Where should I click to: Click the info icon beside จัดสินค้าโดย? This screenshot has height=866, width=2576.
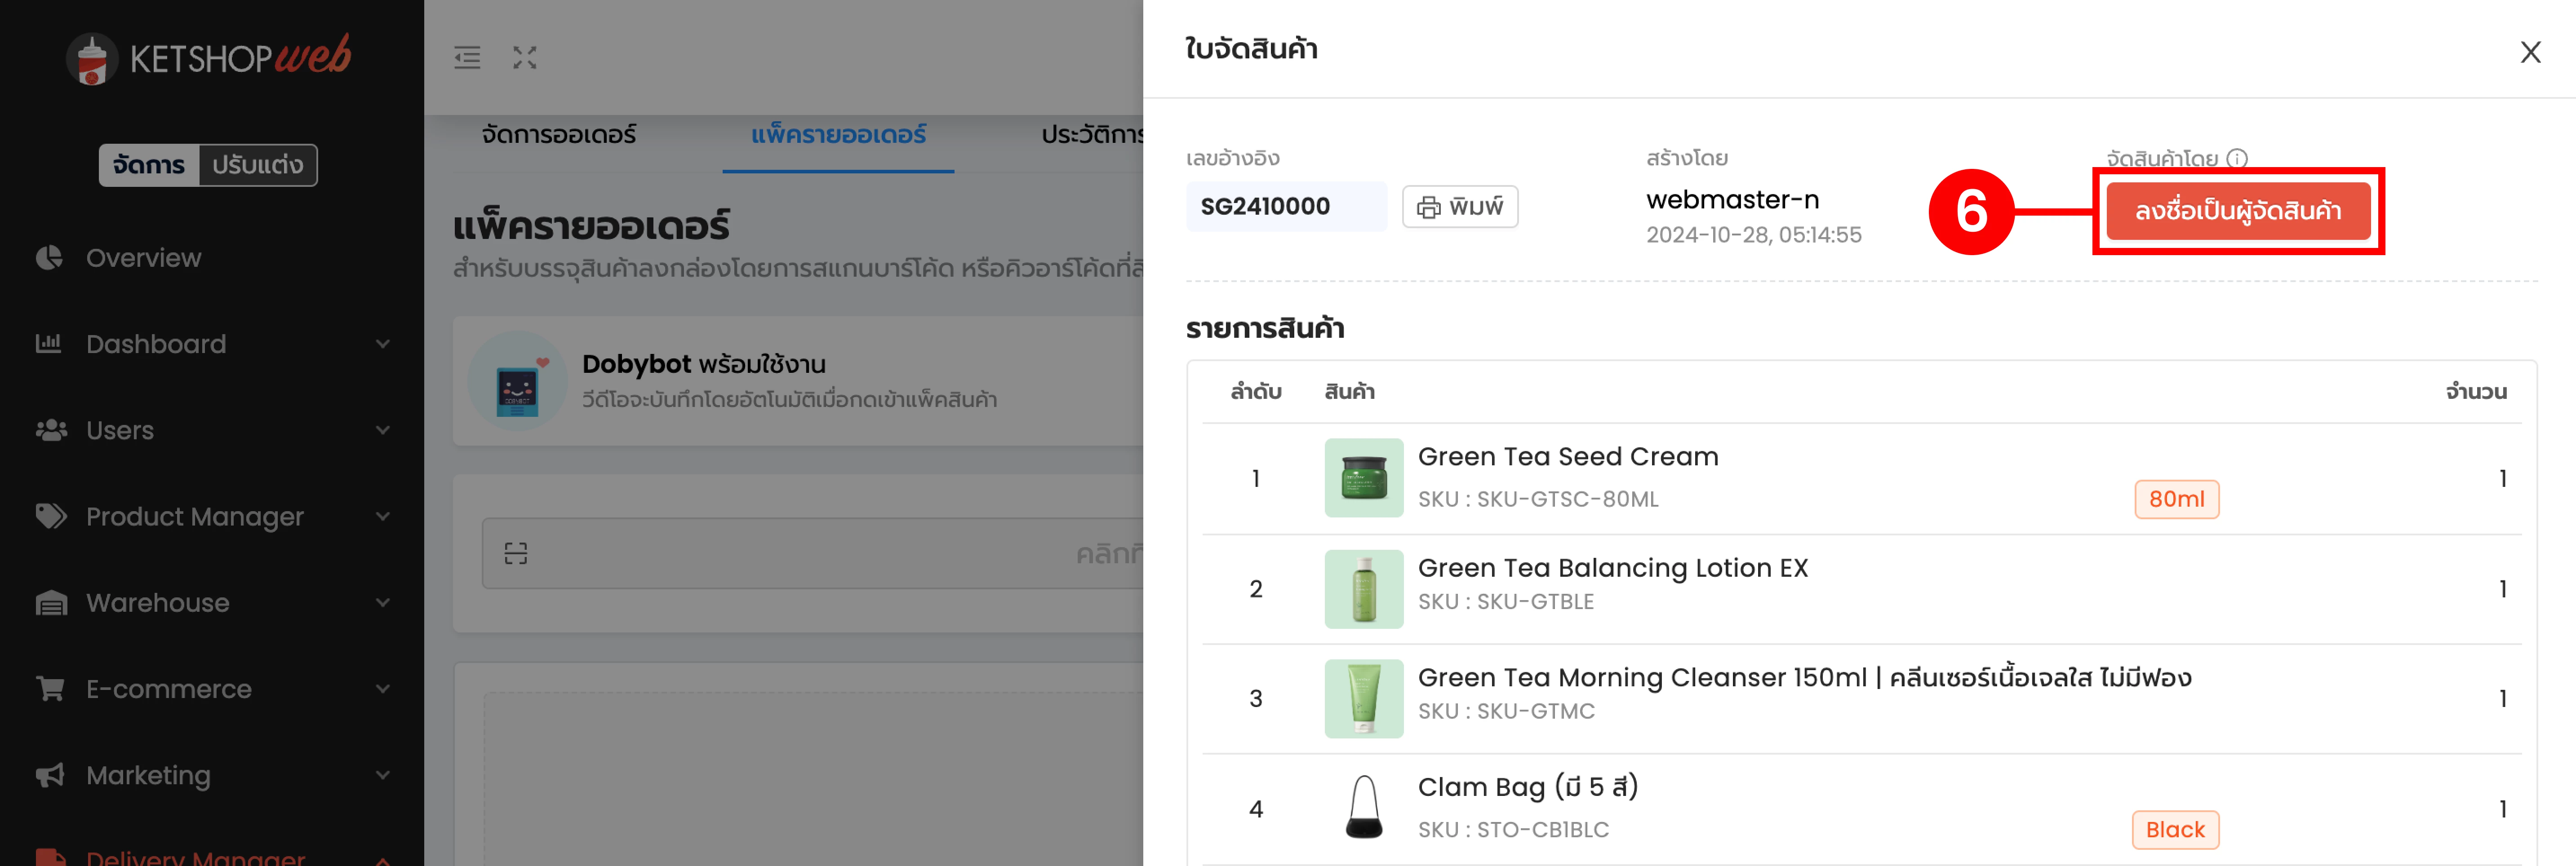[x=2237, y=158]
